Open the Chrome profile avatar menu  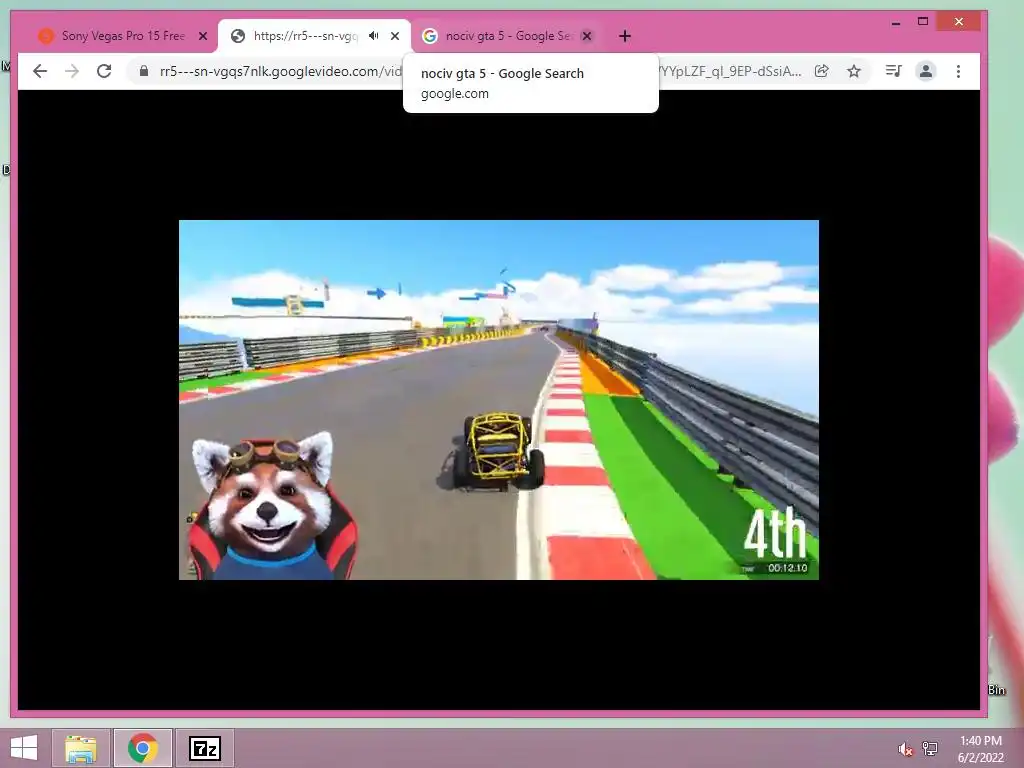(x=925, y=71)
